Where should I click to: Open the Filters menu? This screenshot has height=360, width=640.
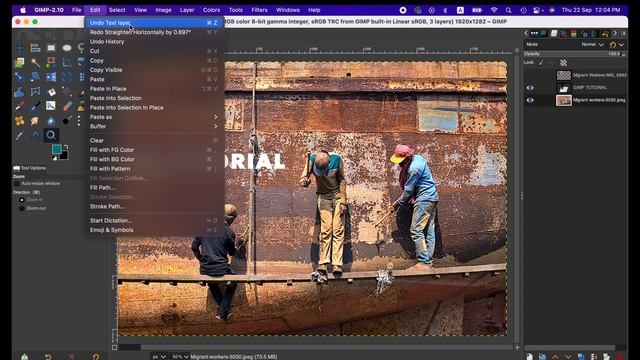[259, 10]
